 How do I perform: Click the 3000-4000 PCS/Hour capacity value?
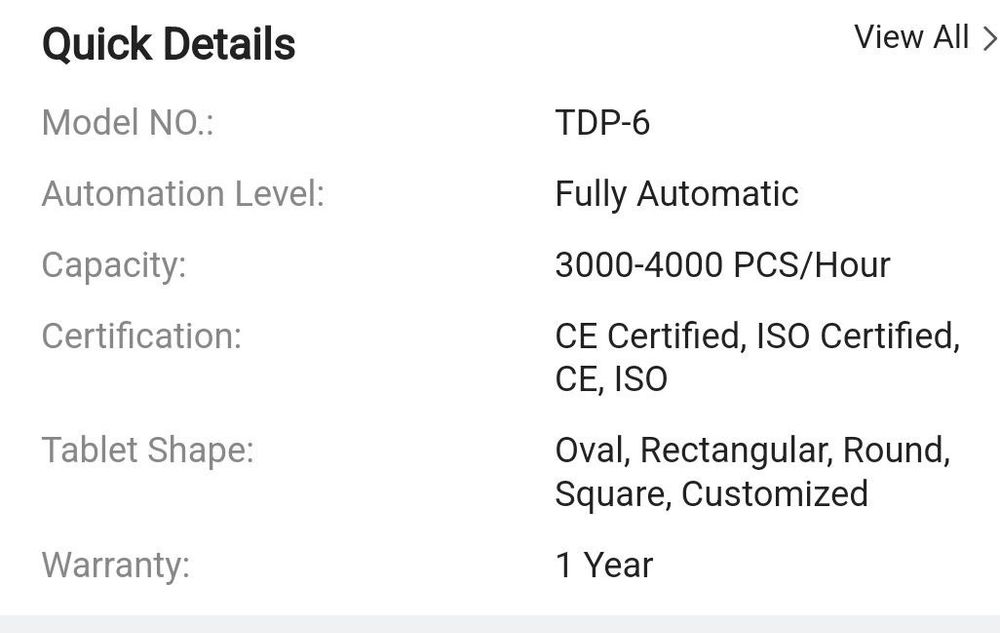pyautogui.click(x=722, y=264)
